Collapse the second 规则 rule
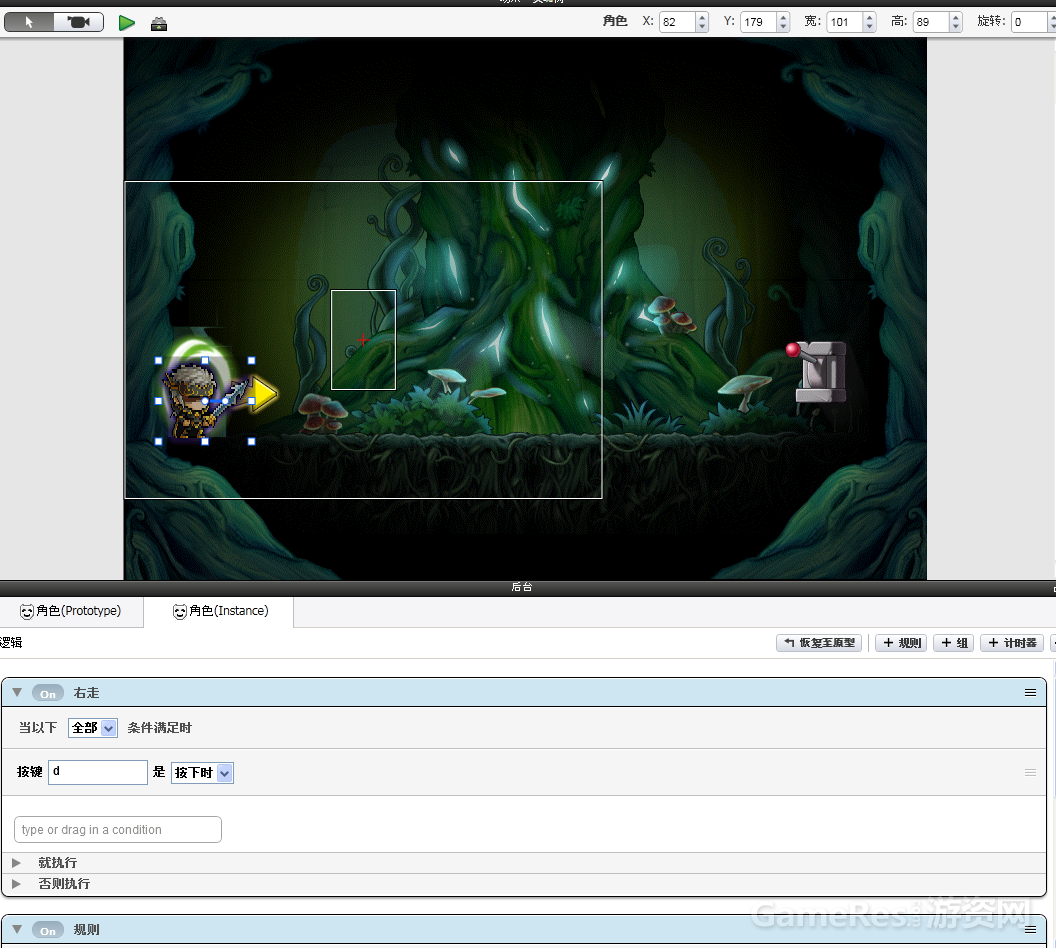 [18, 929]
